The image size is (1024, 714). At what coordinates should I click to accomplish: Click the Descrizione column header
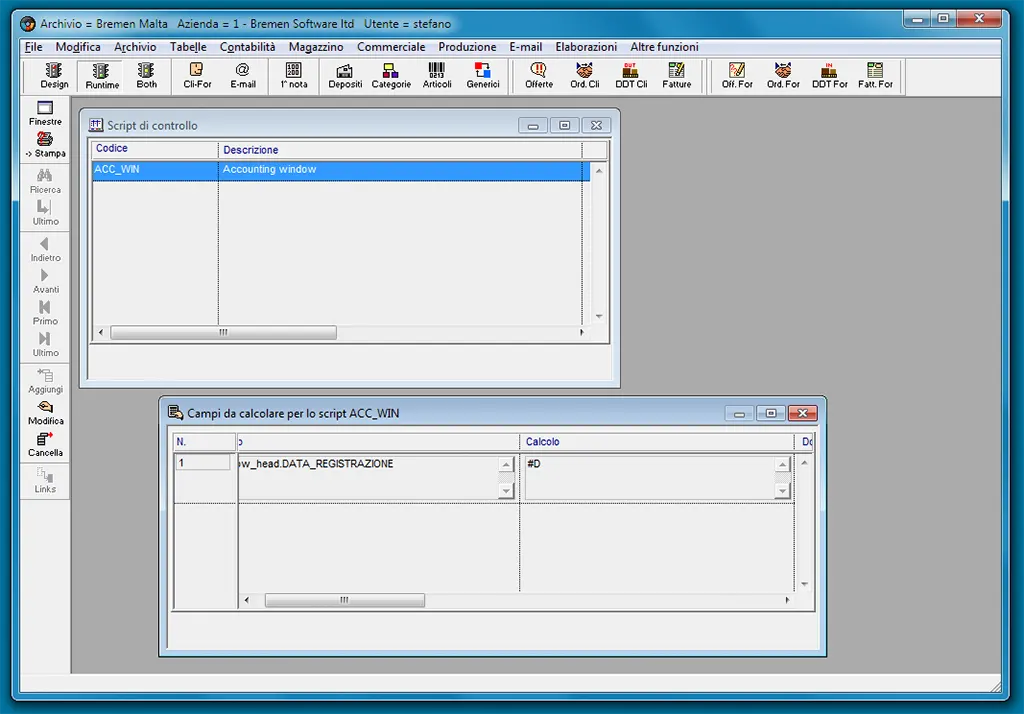[x=400, y=150]
